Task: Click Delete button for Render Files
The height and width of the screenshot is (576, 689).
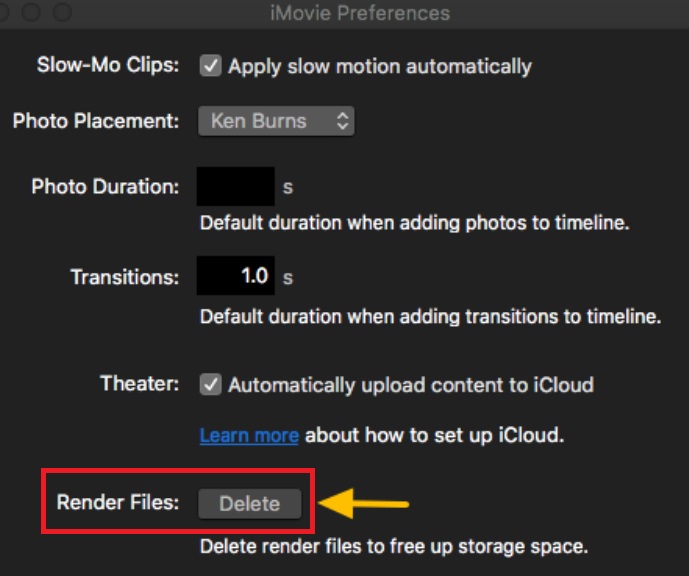Action: 250,504
